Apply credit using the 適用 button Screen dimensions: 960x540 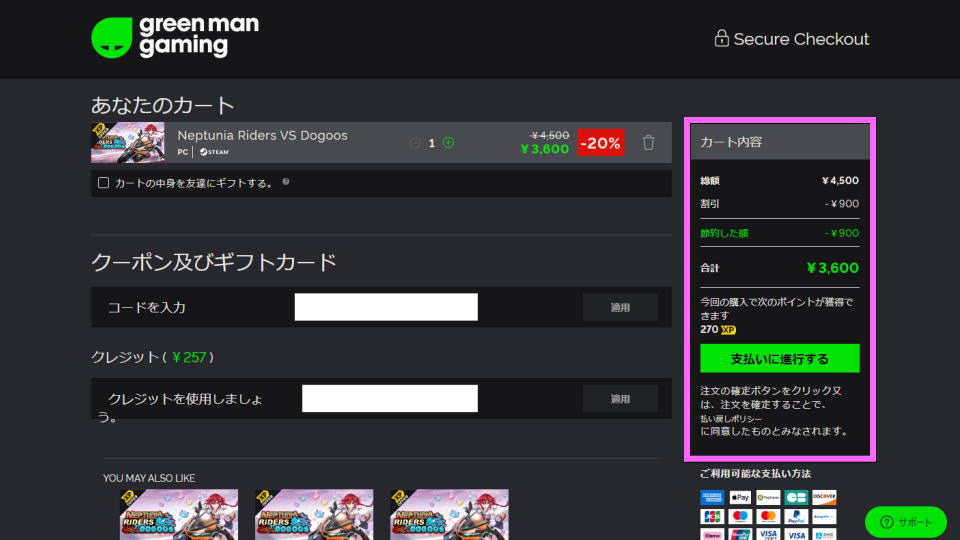620,399
